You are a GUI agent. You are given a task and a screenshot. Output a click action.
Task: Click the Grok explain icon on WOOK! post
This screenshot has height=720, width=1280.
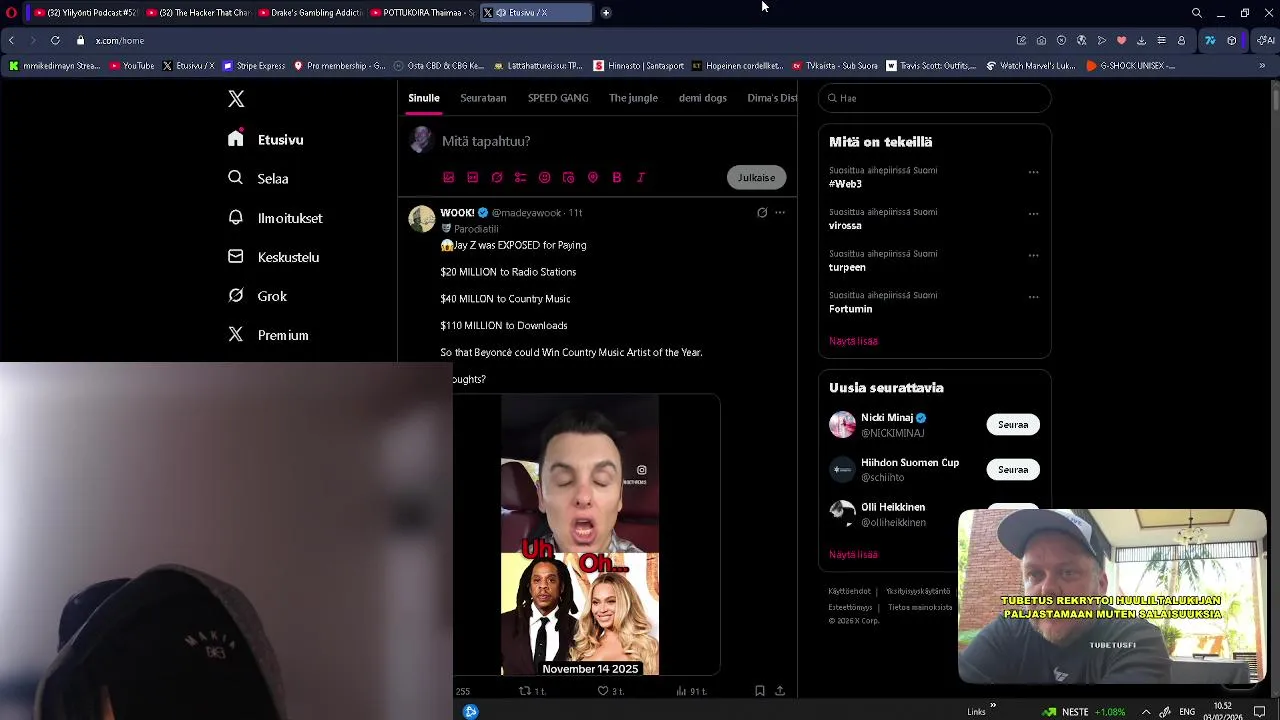tap(762, 212)
